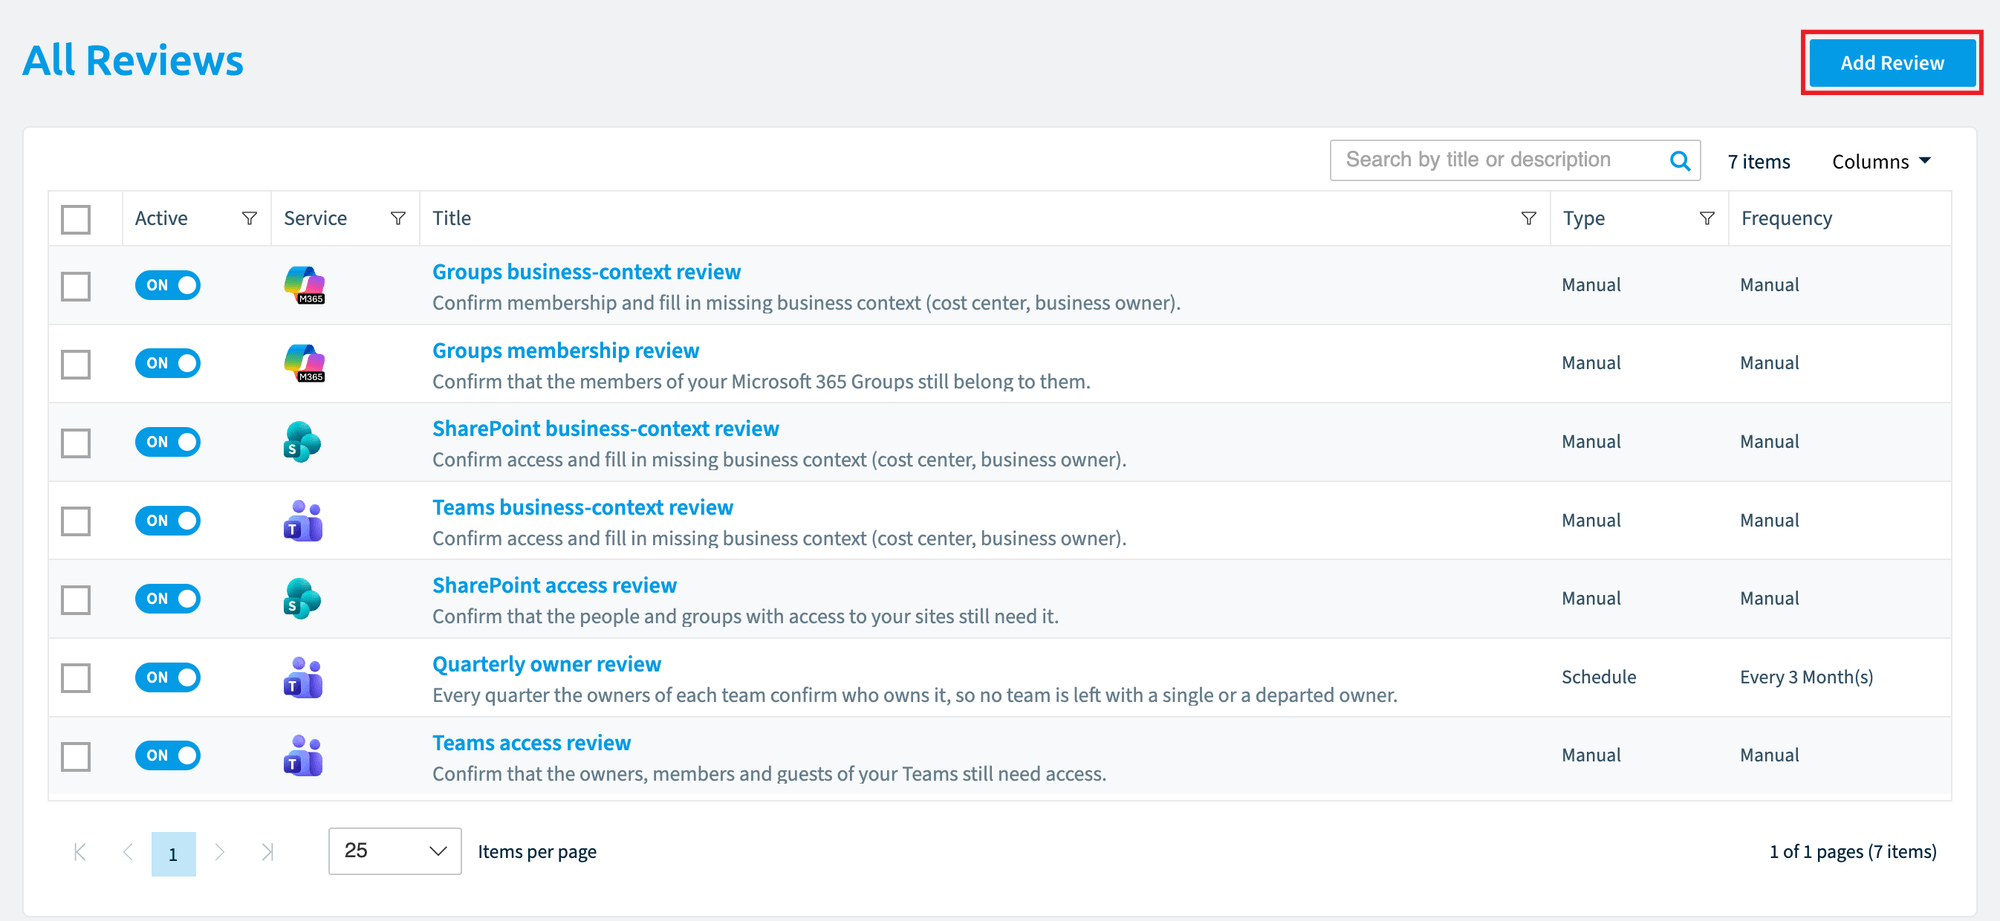Click the 'Schedule' type cell
The image size is (2000, 921).
(x=1599, y=677)
